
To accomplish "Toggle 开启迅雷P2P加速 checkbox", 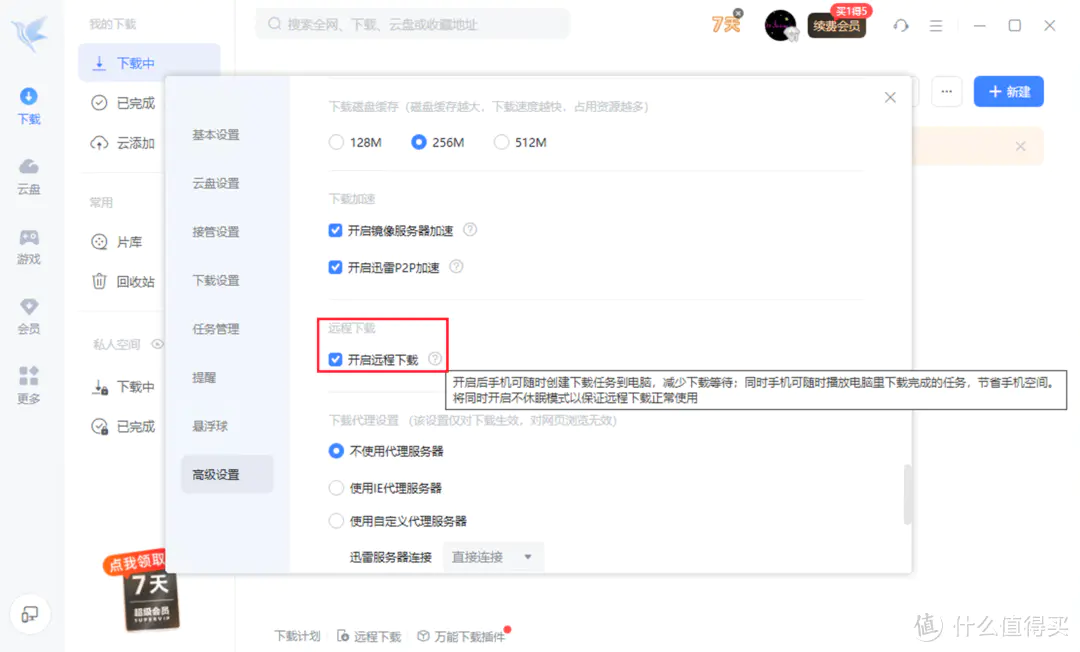I will pos(335,267).
